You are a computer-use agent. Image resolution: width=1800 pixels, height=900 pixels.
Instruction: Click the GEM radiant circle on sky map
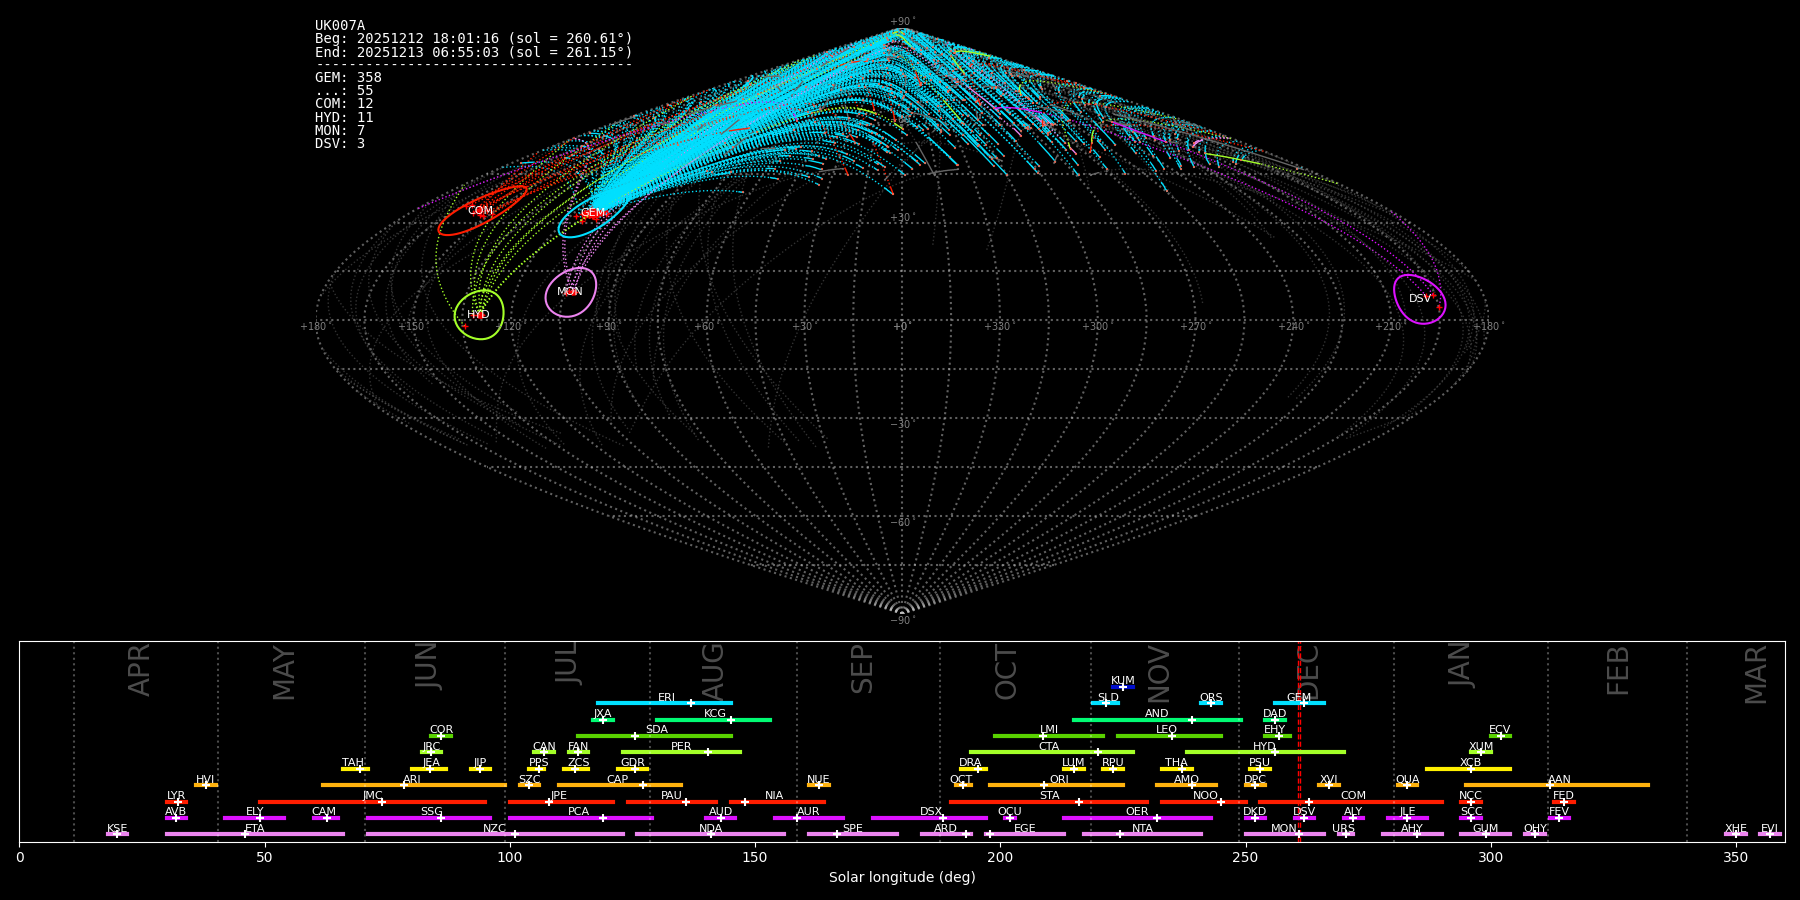coord(592,214)
